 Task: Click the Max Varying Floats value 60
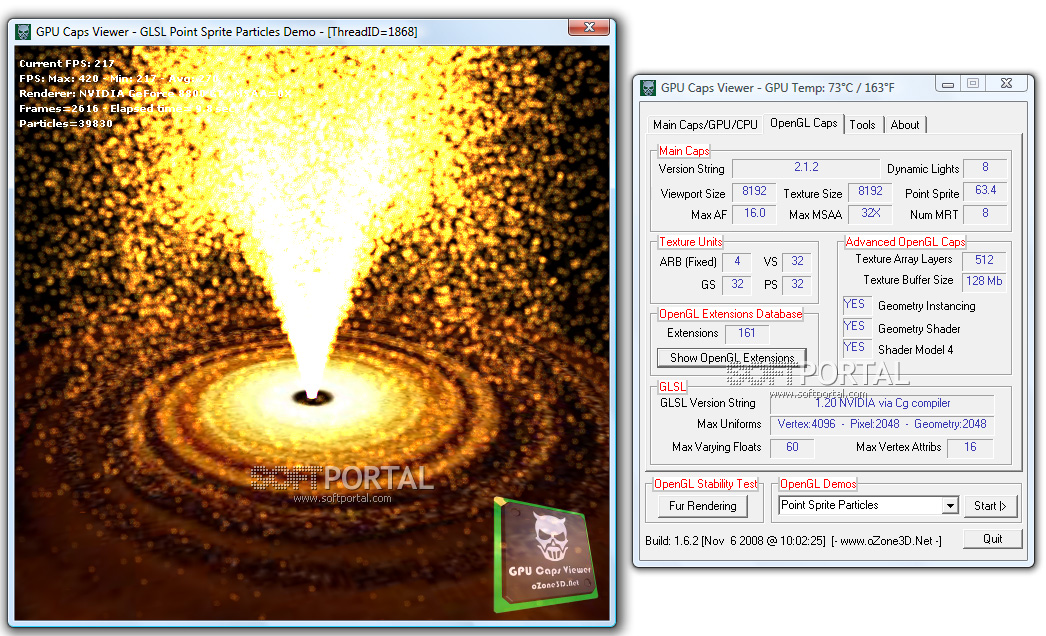792,448
